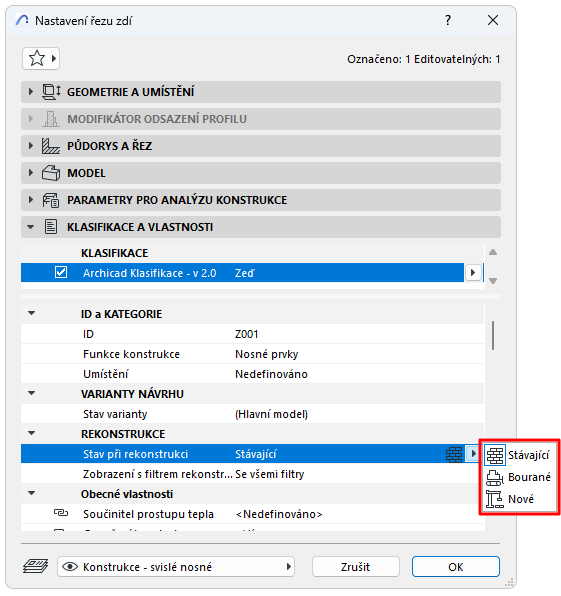Click the Nové construction icon in popup
The image size is (561, 596).
[494, 499]
